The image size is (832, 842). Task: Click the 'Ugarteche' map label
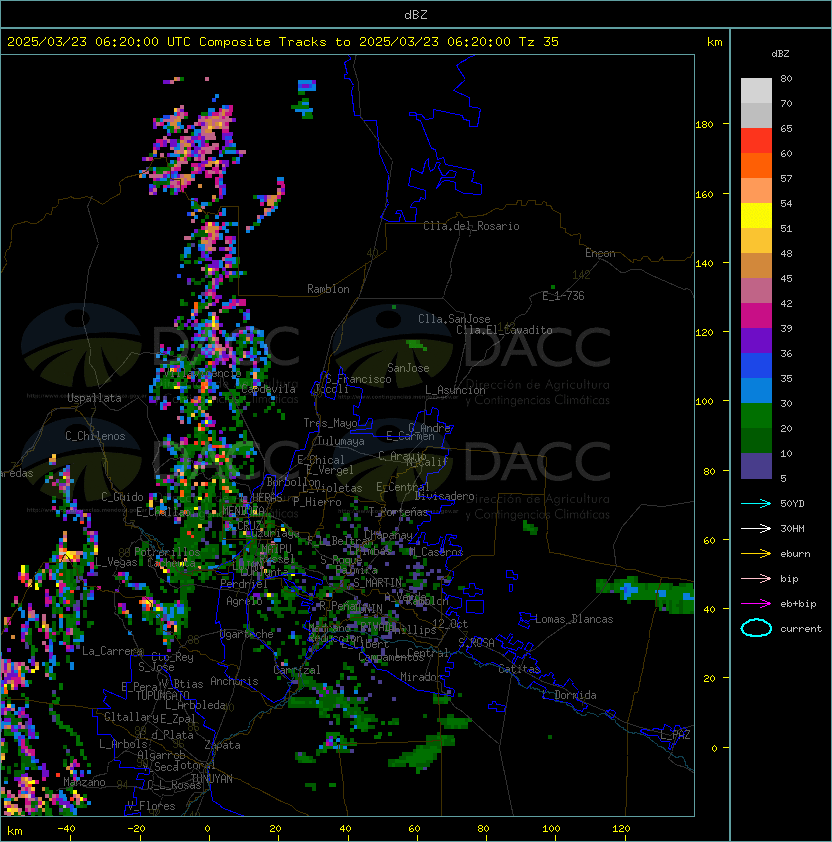(x=247, y=634)
